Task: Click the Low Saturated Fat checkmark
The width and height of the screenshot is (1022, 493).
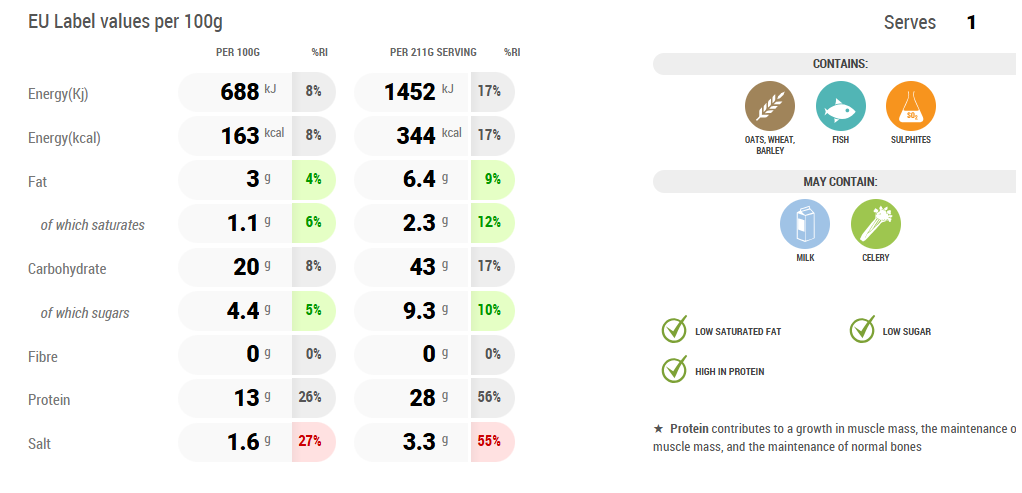Action: coord(675,330)
